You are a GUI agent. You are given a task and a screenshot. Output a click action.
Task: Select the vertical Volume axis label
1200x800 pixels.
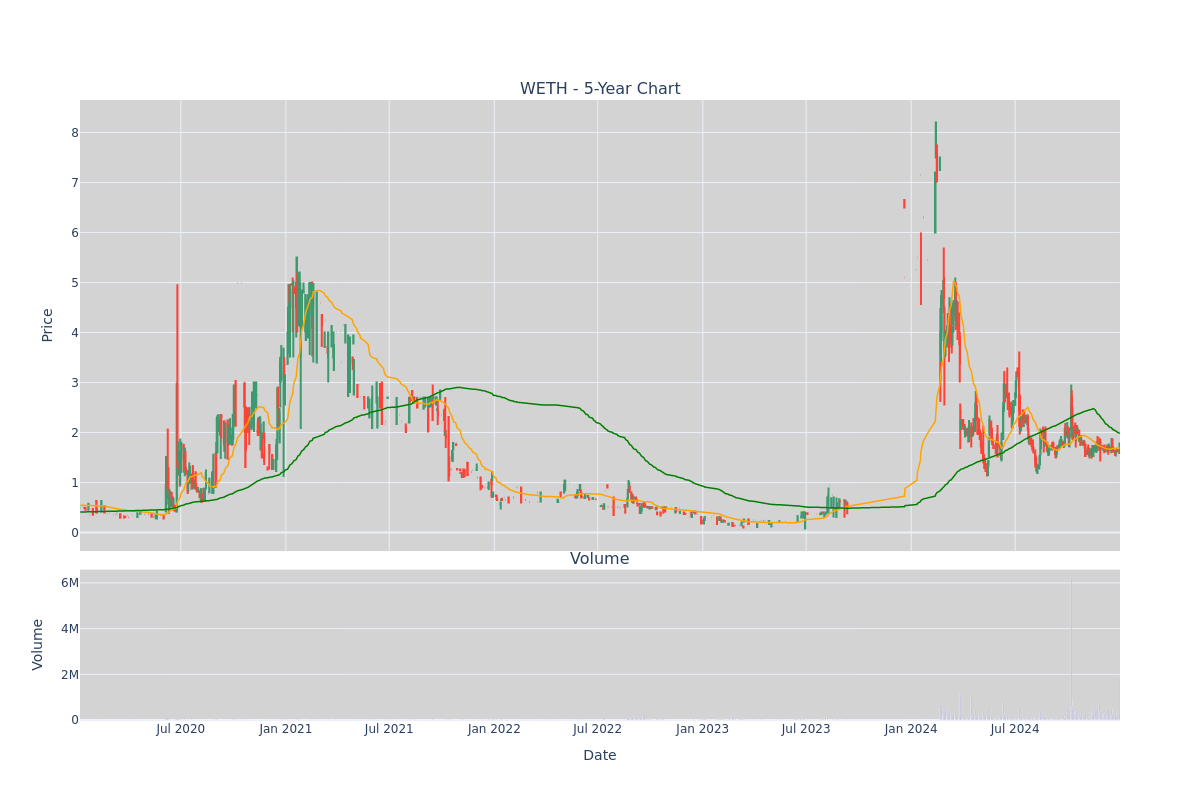click(x=39, y=644)
